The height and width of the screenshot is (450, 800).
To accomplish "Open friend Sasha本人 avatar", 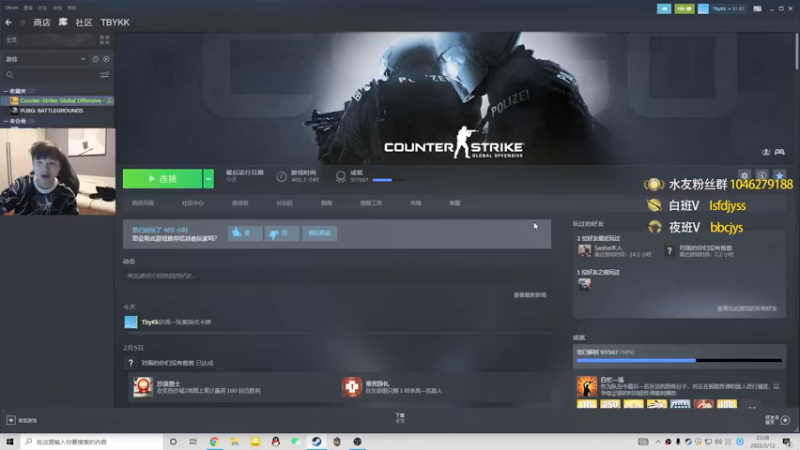I will pyautogui.click(x=585, y=250).
